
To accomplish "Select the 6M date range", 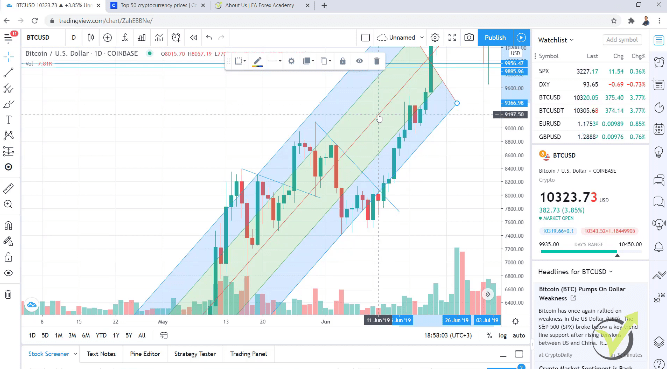I will (86, 335).
